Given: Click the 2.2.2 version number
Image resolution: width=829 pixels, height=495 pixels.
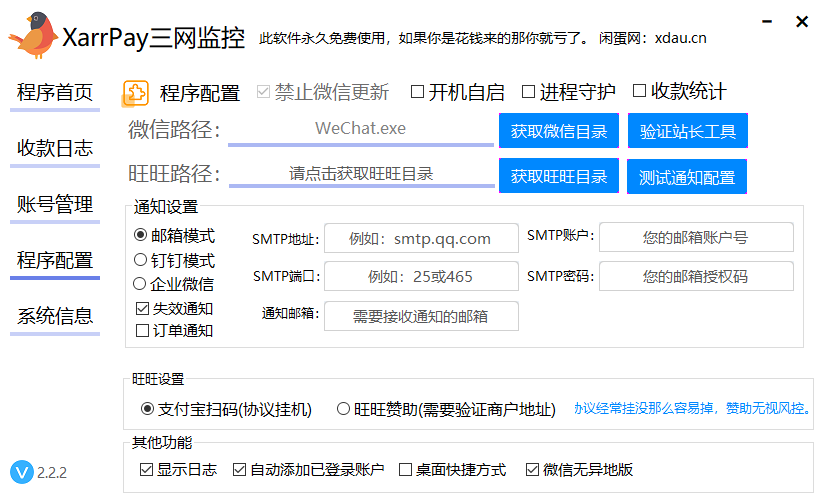Looking at the screenshot, I should pos(52,472).
